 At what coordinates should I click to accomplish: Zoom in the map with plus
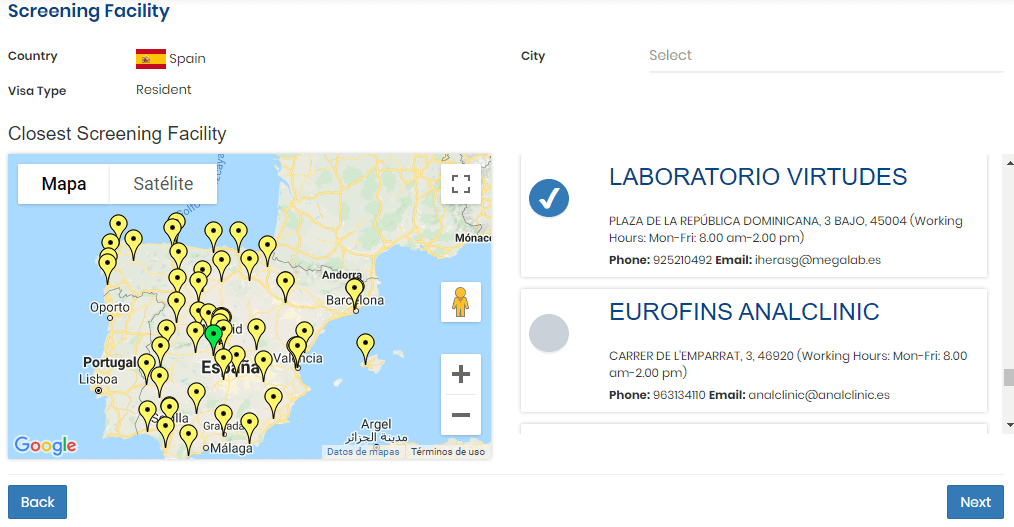460,374
